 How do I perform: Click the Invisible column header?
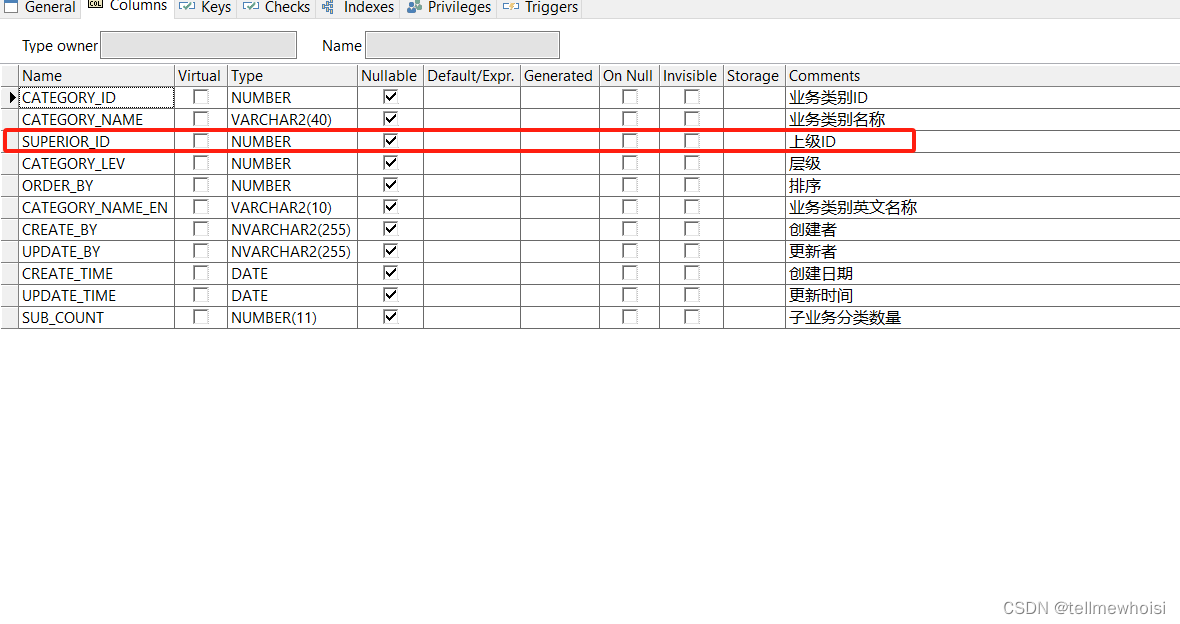tap(691, 76)
